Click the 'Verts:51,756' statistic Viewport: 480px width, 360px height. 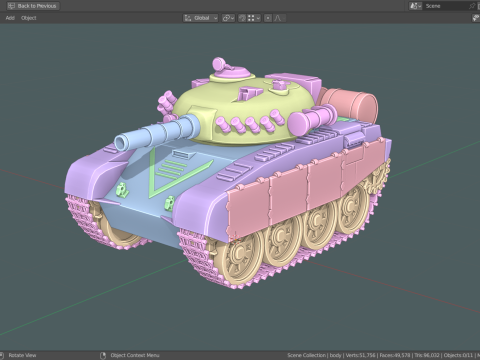(361, 355)
